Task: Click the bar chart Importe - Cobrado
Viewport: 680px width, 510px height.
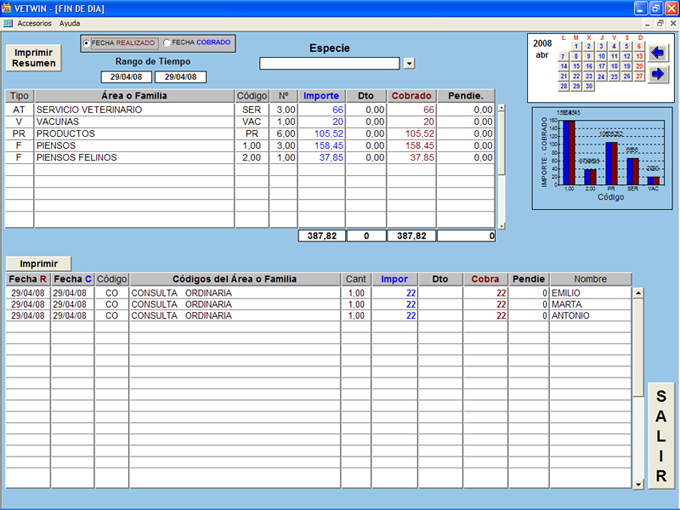Action: pyautogui.click(x=602, y=159)
